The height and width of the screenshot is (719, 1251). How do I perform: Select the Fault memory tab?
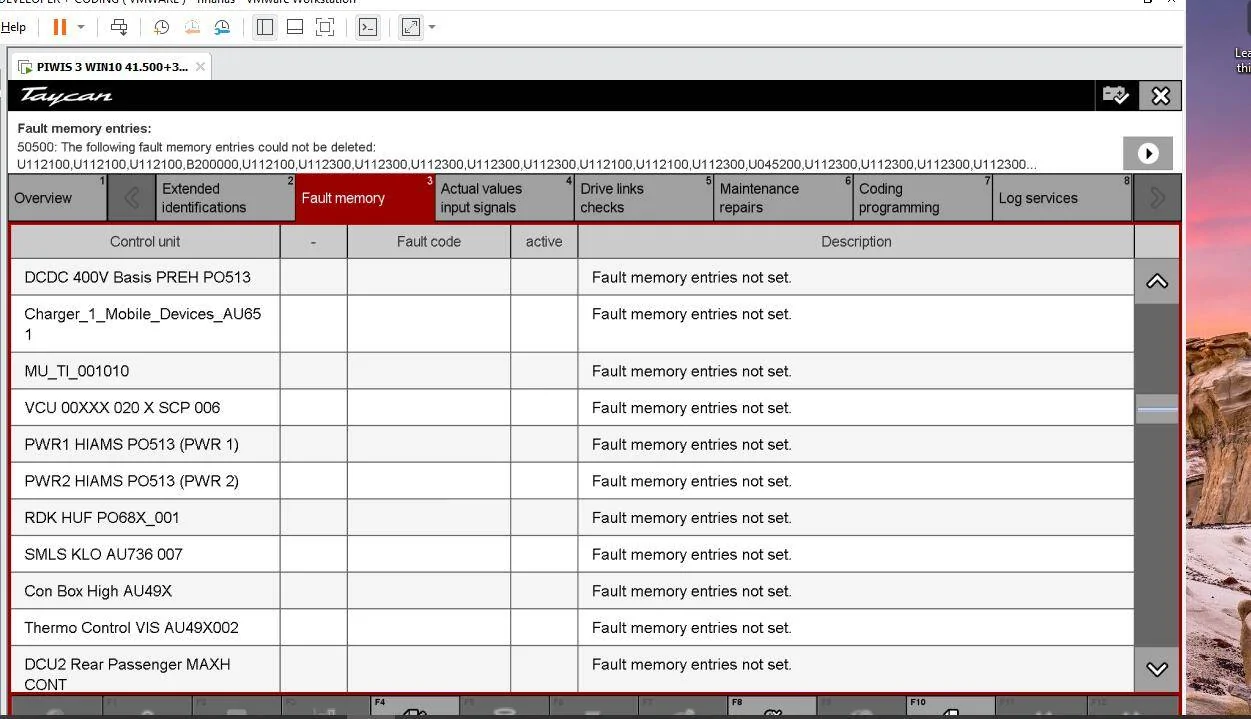tap(365, 198)
